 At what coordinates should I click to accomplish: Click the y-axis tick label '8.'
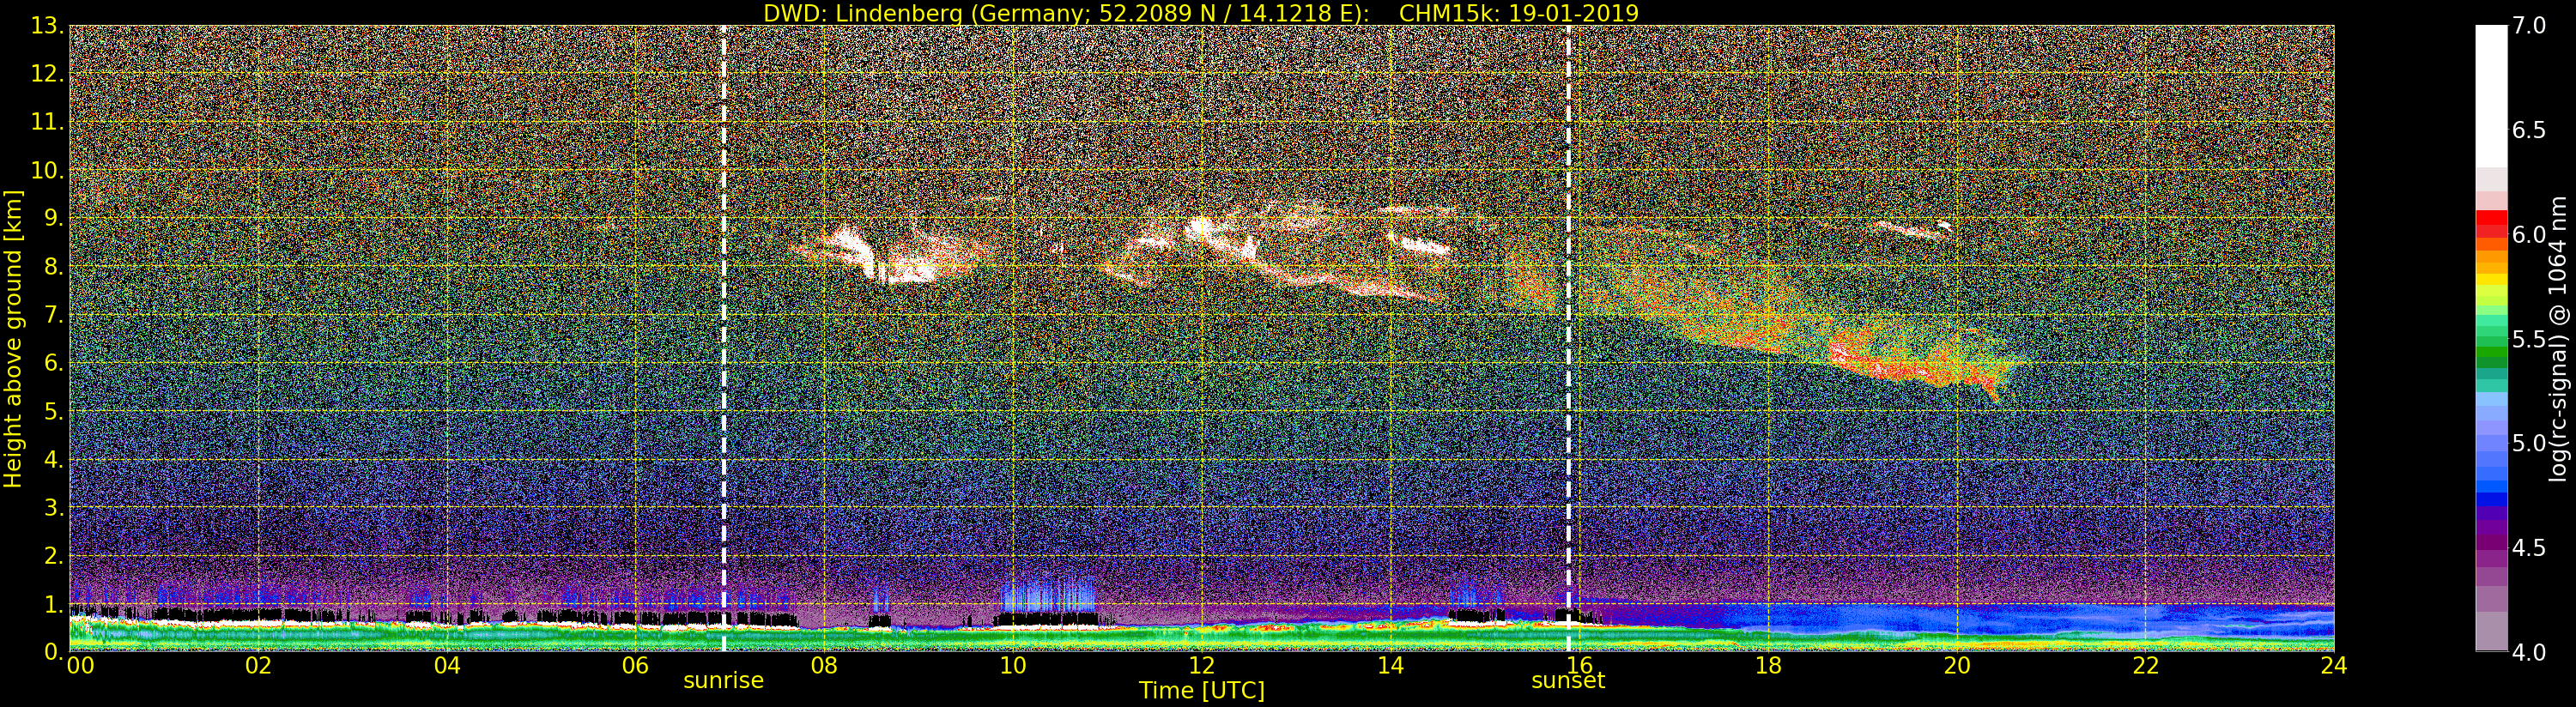(53, 267)
